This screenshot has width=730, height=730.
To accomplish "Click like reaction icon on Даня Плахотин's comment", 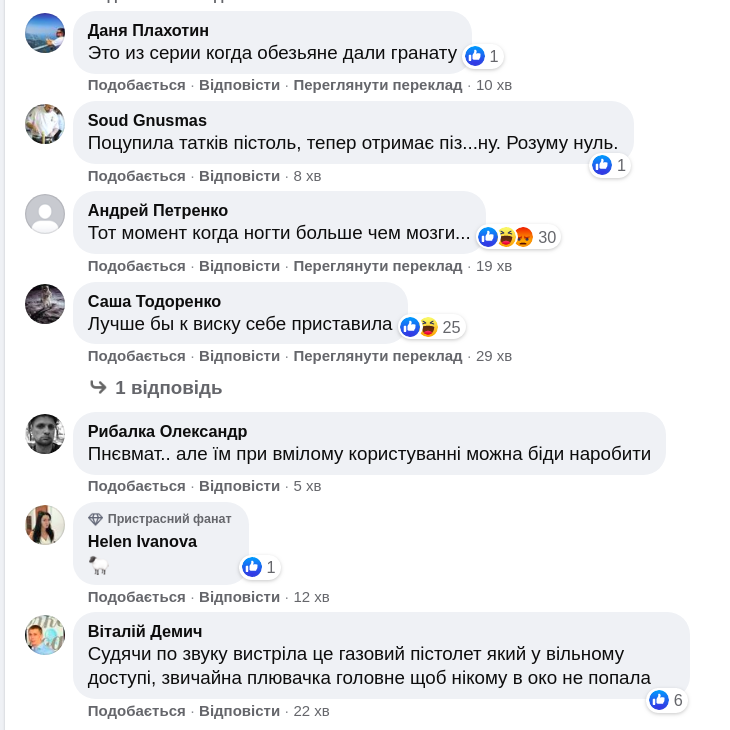I will click(x=475, y=56).
